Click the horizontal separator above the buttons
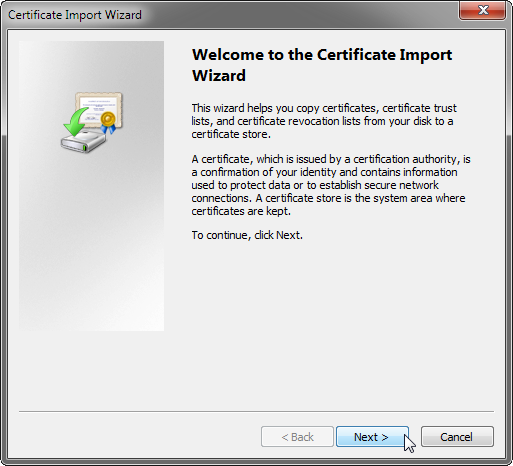Image resolution: width=513 pixels, height=466 pixels. click(256, 412)
